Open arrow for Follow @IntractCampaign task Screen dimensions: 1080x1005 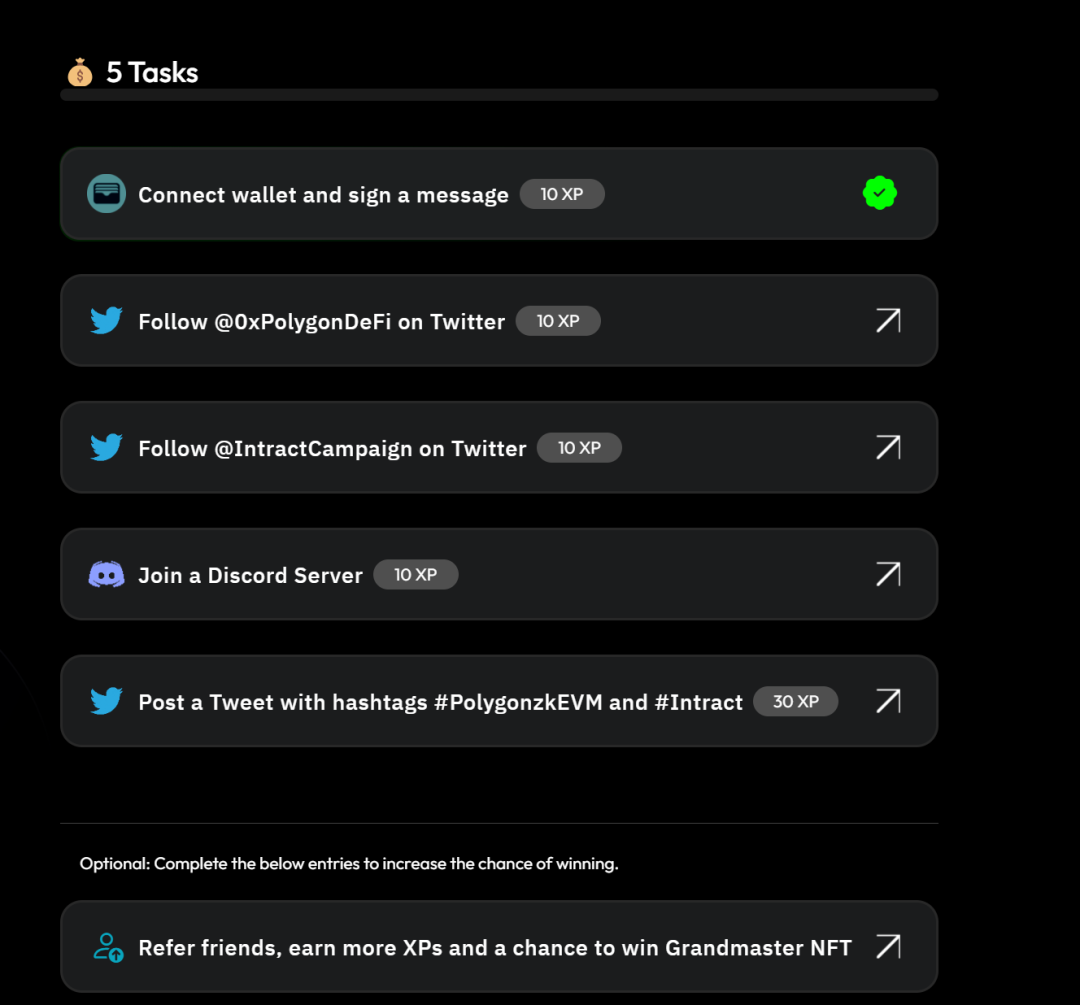point(888,447)
